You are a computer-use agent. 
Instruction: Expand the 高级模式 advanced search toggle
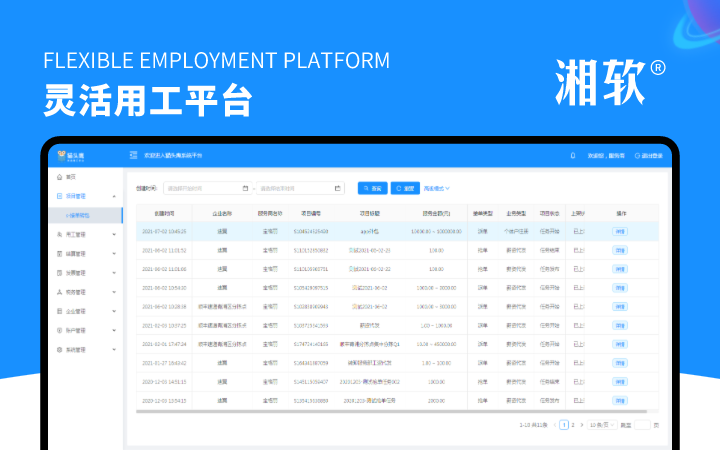click(x=437, y=188)
